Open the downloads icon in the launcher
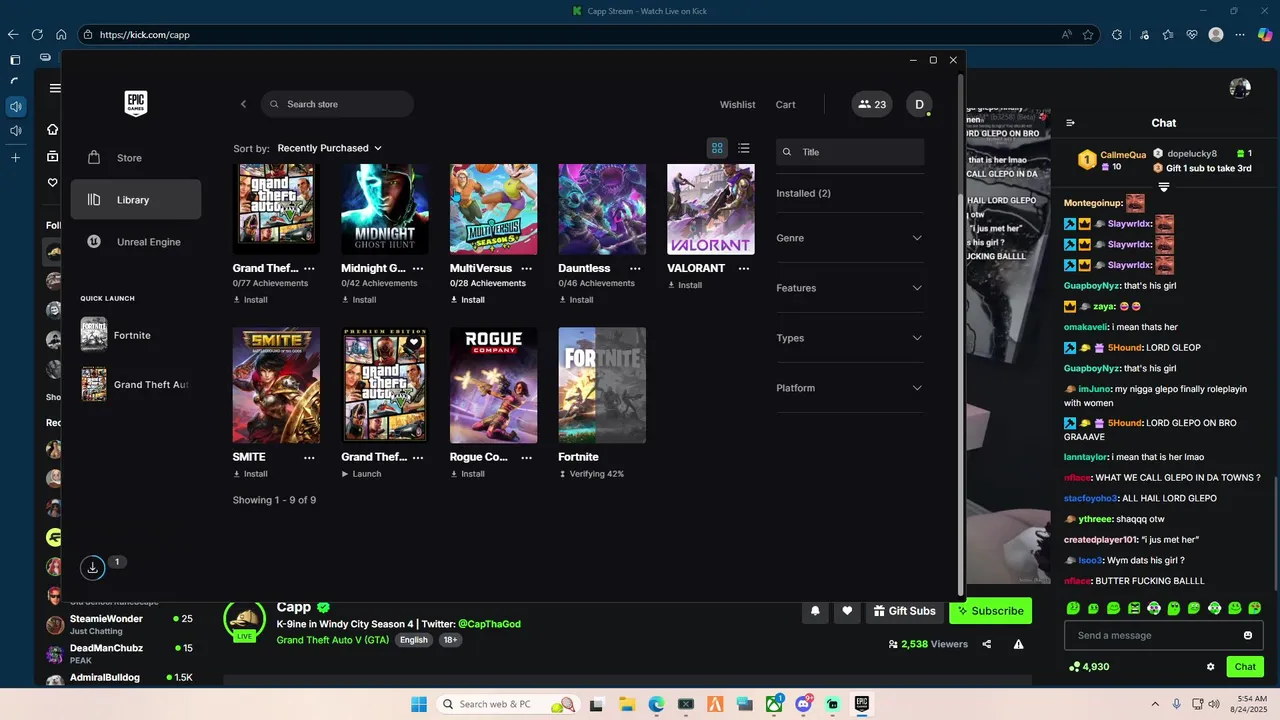This screenshot has height=720, width=1280. (92, 567)
